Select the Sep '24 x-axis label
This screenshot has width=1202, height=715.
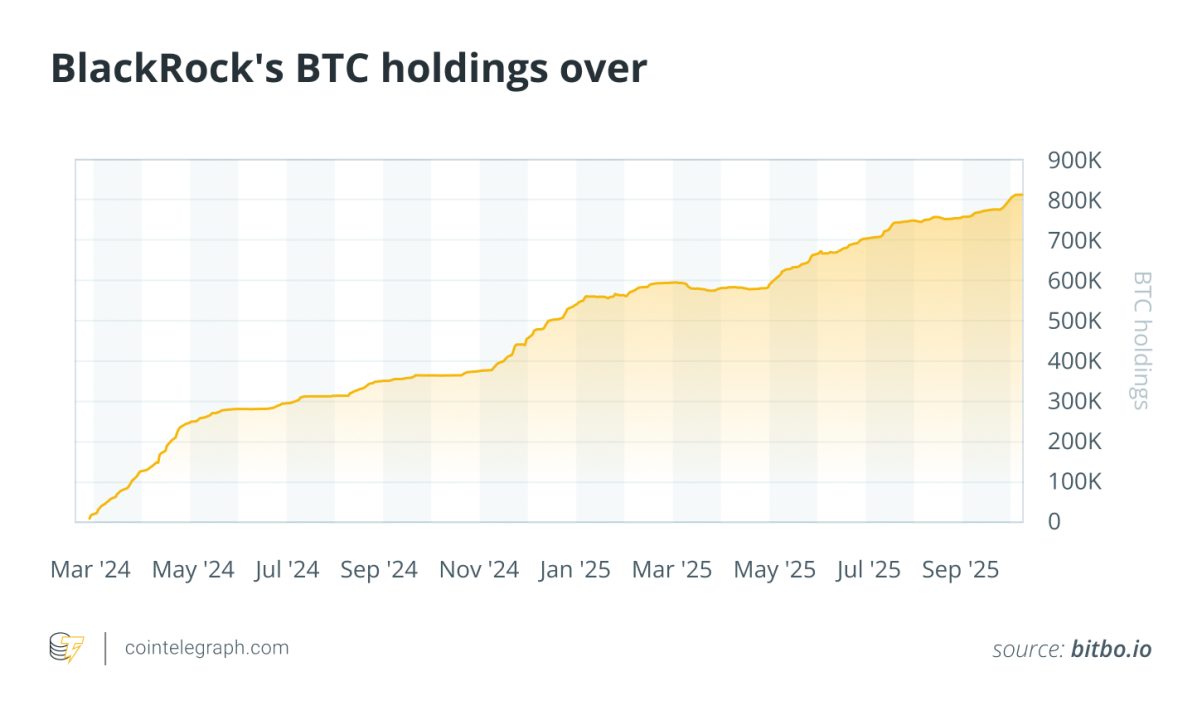[x=379, y=570]
